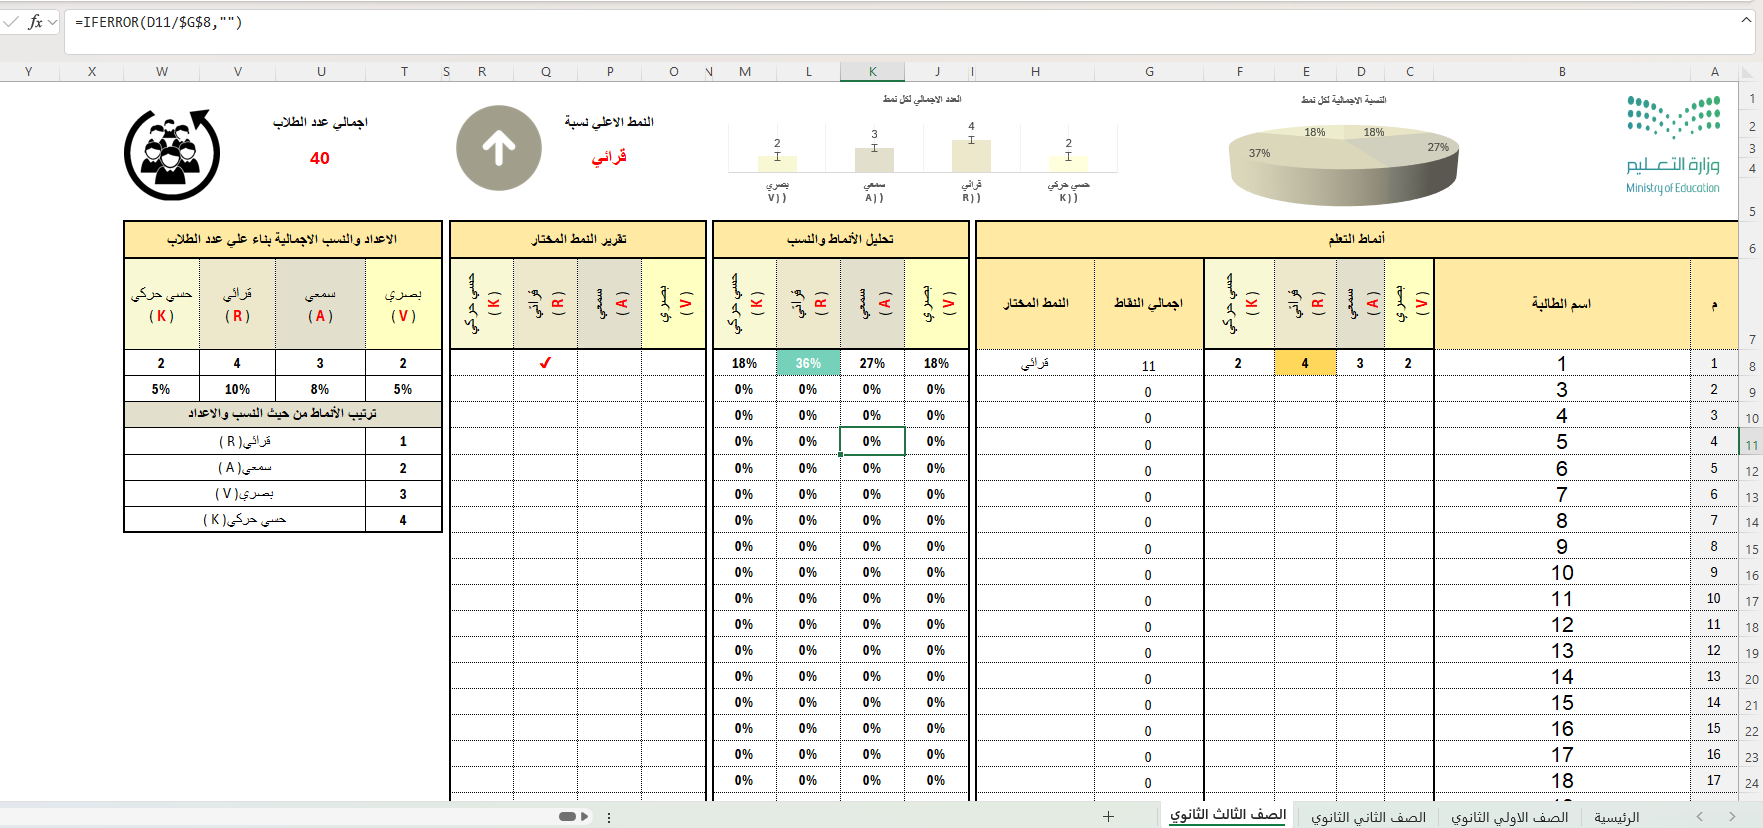Screen dimensions: 1763x828
Task: Expand the dropdown chevron next to fx
Action: point(53,22)
